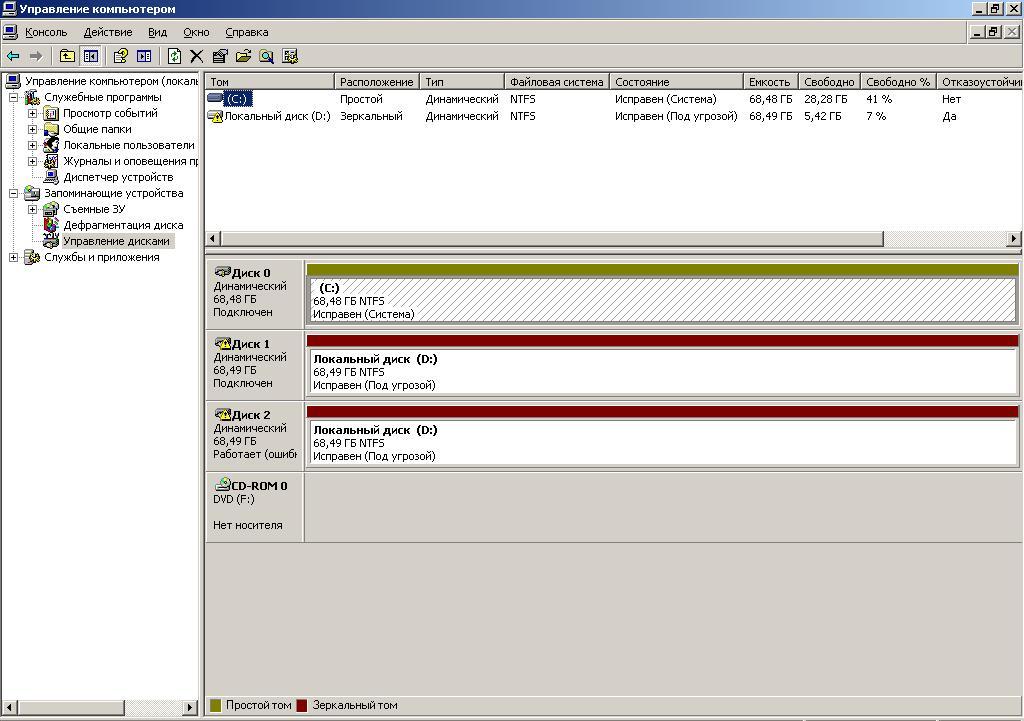Image resolution: width=1024 pixels, height=721 pixels.
Task: Click the Up one level folder icon
Action: click(x=67, y=57)
